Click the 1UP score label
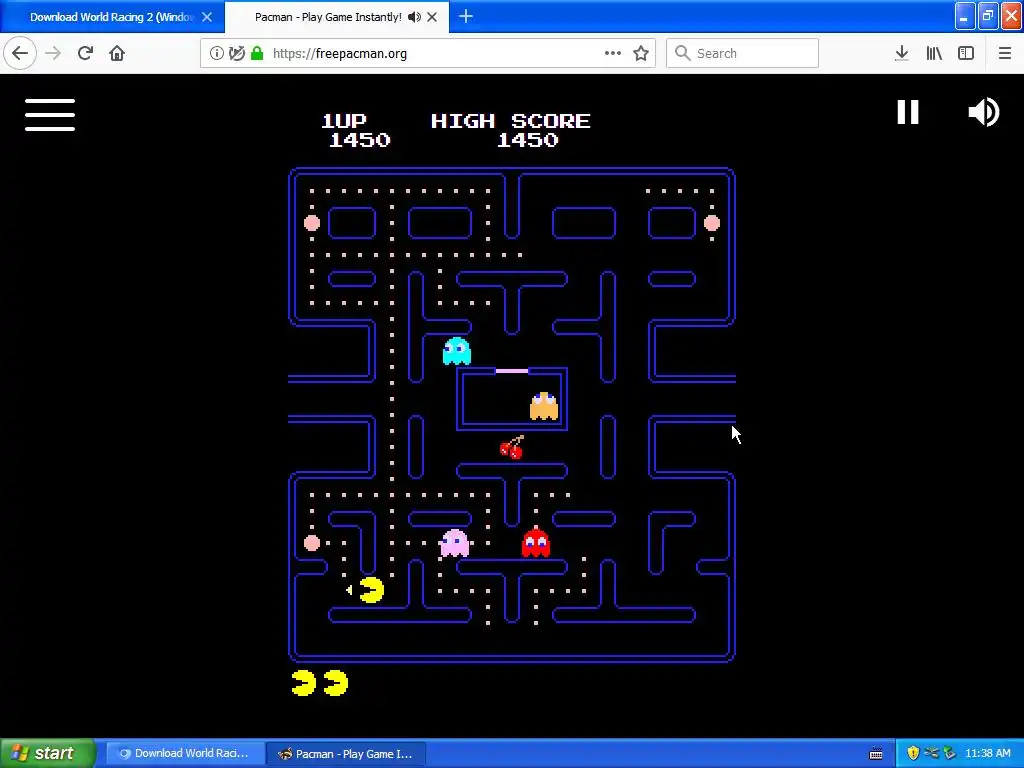This screenshot has height=768, width=1024. click(344, 121)
